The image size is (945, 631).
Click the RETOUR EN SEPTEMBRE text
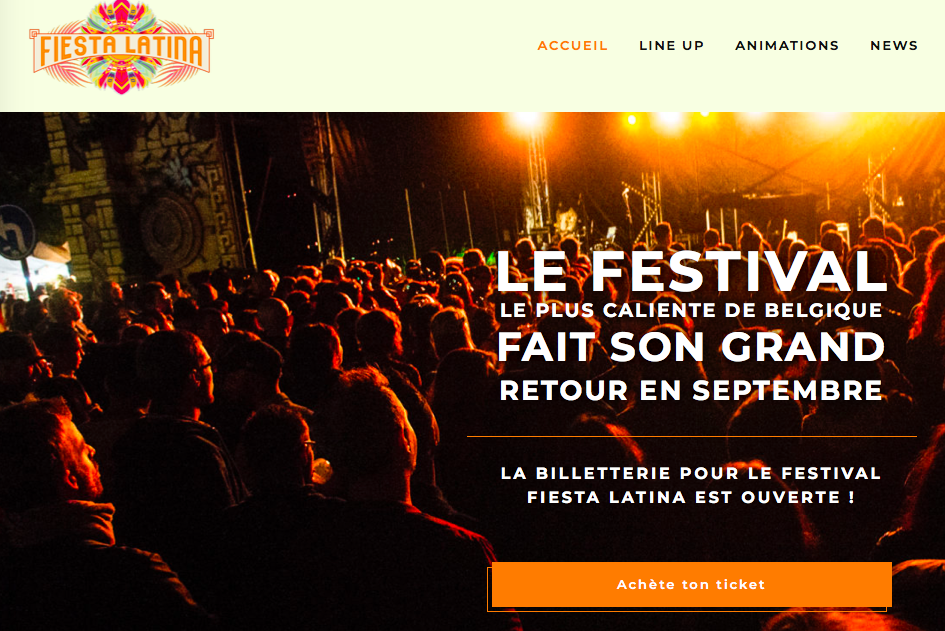pyautogui.click(x=691, y=391)
